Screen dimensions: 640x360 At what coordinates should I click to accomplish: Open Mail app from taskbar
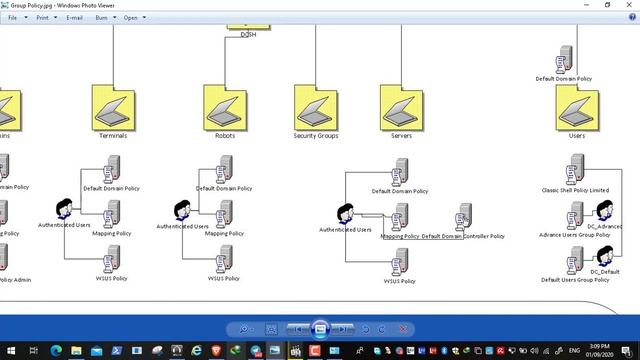(97, 351)
